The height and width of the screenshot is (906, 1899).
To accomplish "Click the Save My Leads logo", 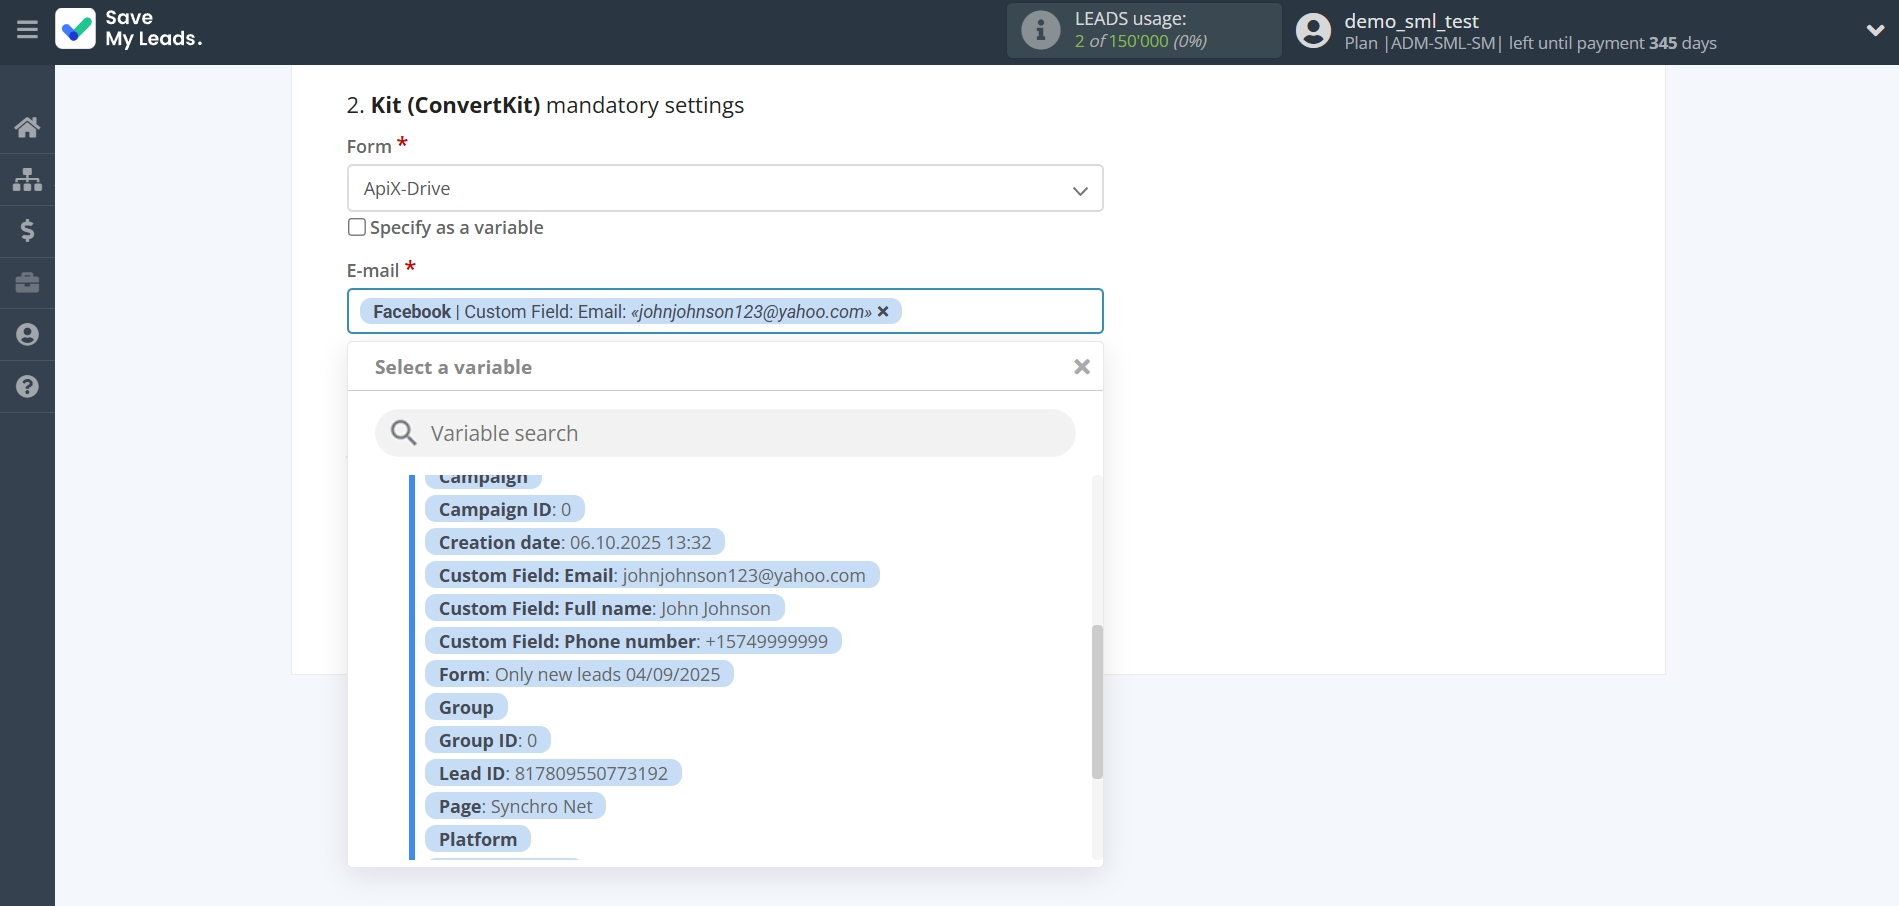I will coord(129,30).
